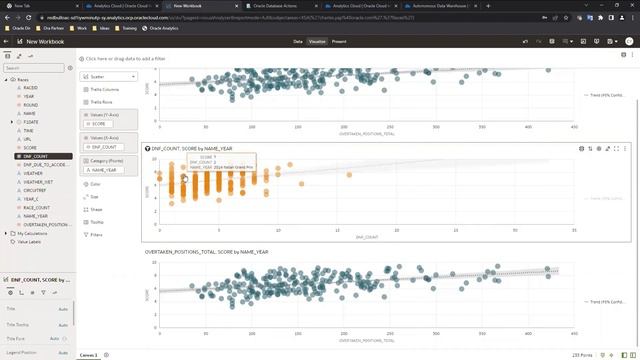This screenshot has height=360, width=640.
Task: Open the Filters properties tab icon
Action: 43,293
